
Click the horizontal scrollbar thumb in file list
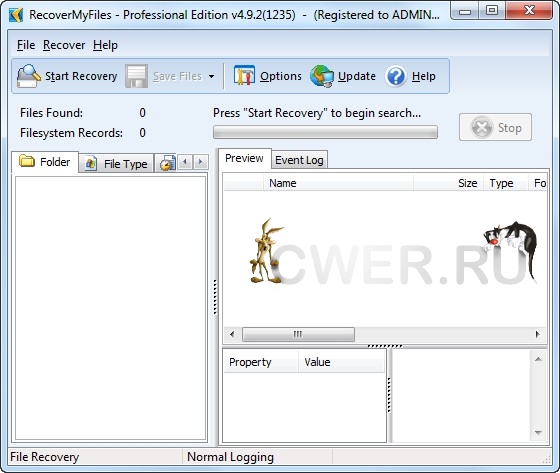tap(299, 334)
